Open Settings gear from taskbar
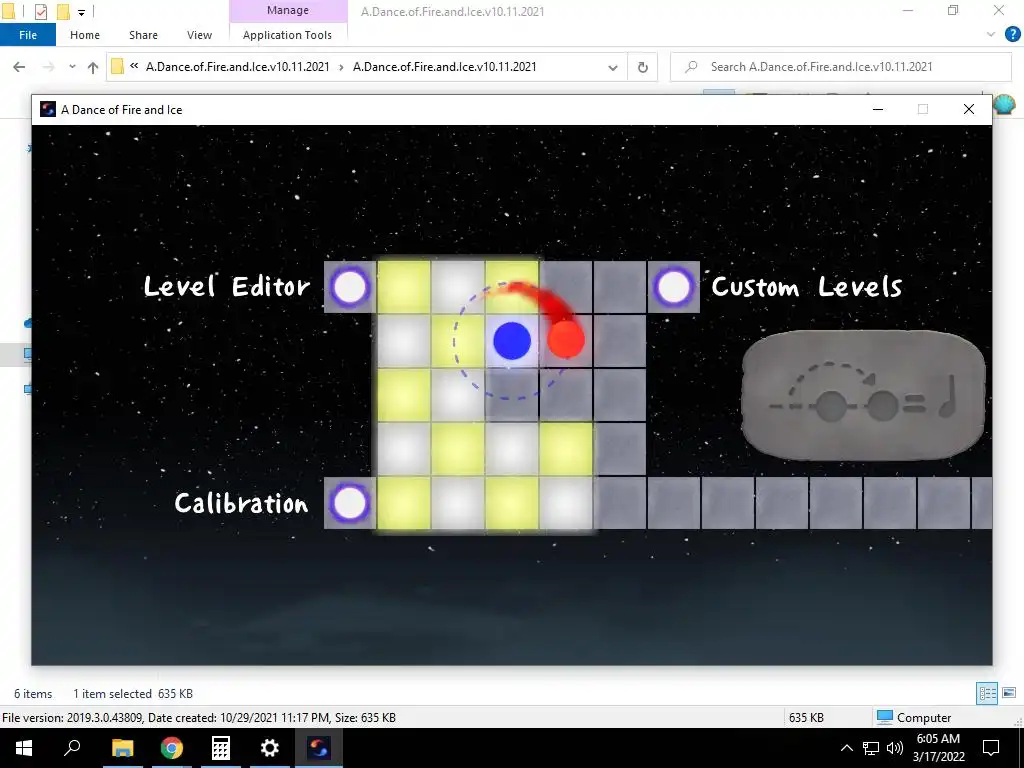 (270, 748)
